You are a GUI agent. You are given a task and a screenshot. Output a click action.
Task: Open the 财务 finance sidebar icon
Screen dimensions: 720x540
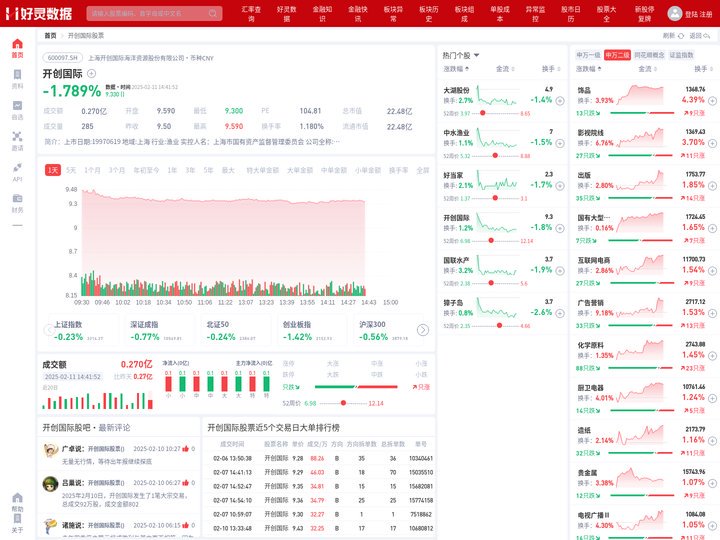pos(17,203)
